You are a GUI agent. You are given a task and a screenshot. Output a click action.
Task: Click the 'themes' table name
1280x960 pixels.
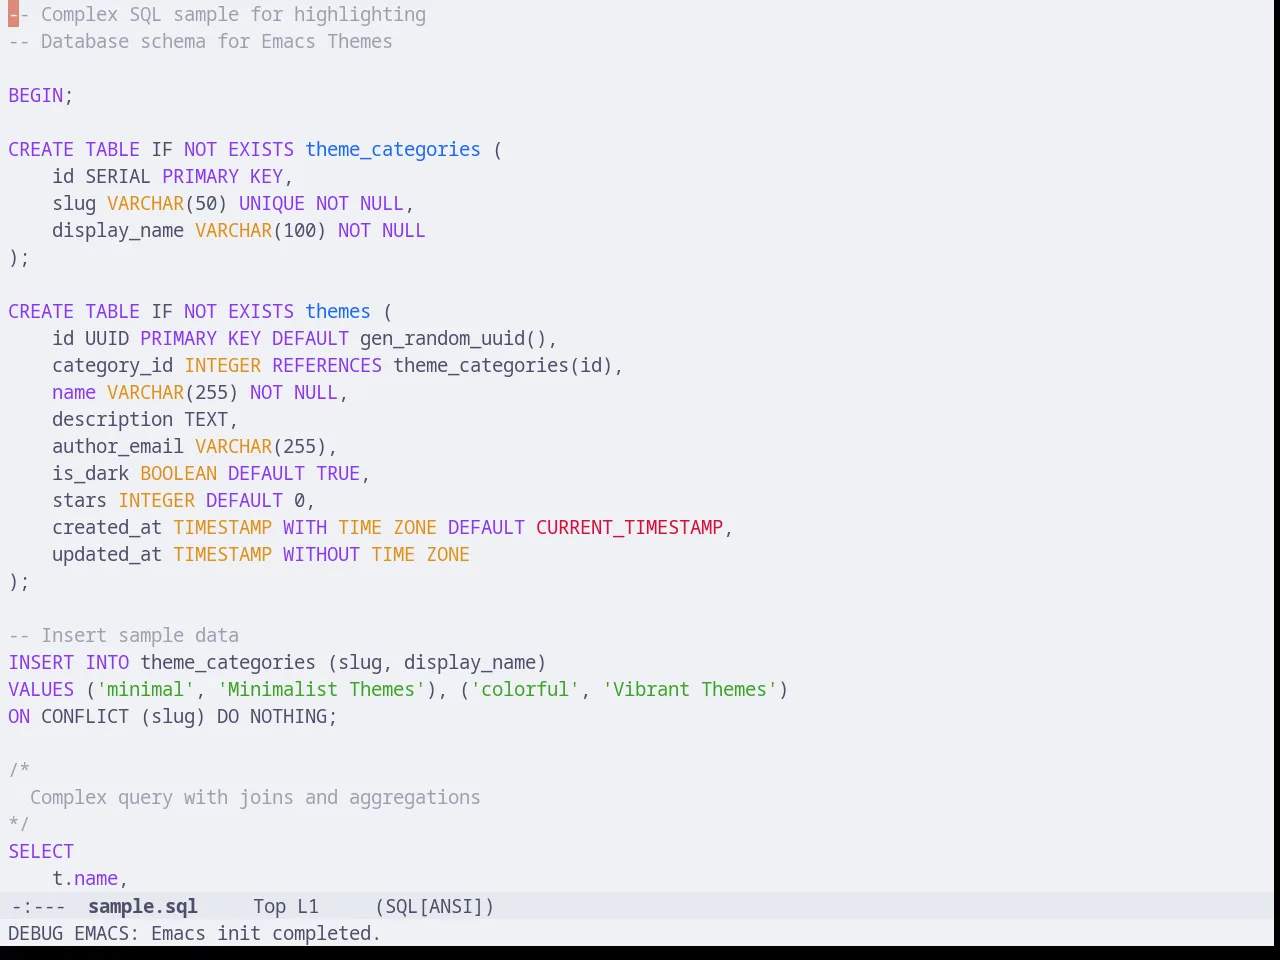(x=338, y=312)
